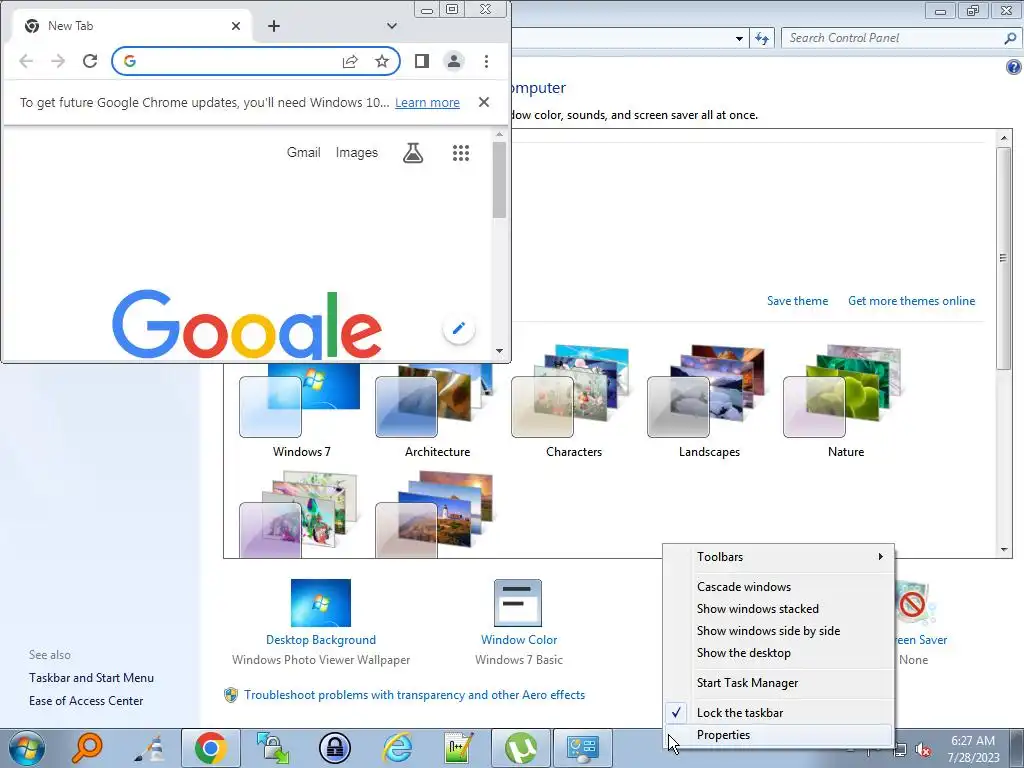Click Get more themes online
Image resolution: width=1024 pixels, height=768 pixels.
pyautogui.click(x=912, y=301)
